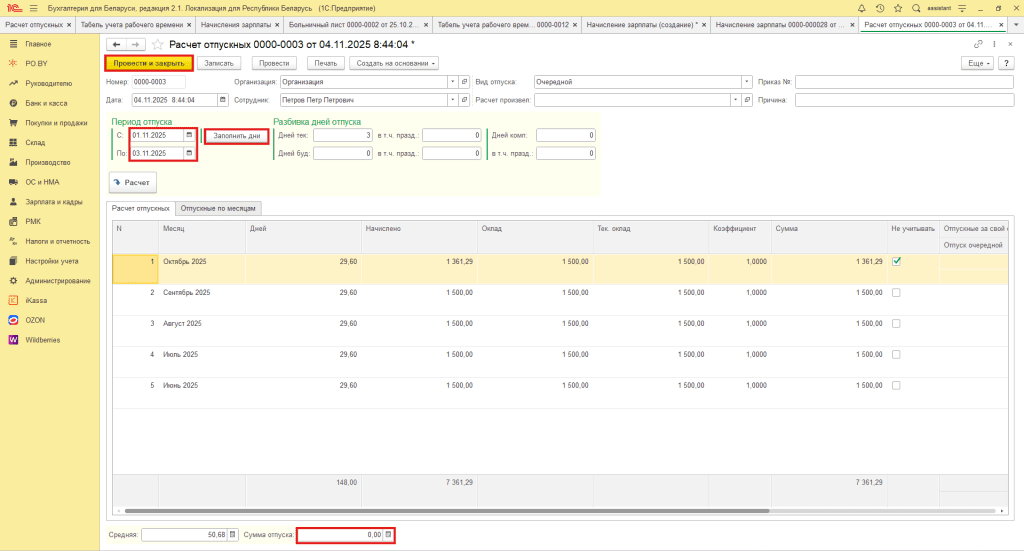Open the Вид отпуска dropdown list
This screenshot has height=551, width=1024.
(746, 82)
